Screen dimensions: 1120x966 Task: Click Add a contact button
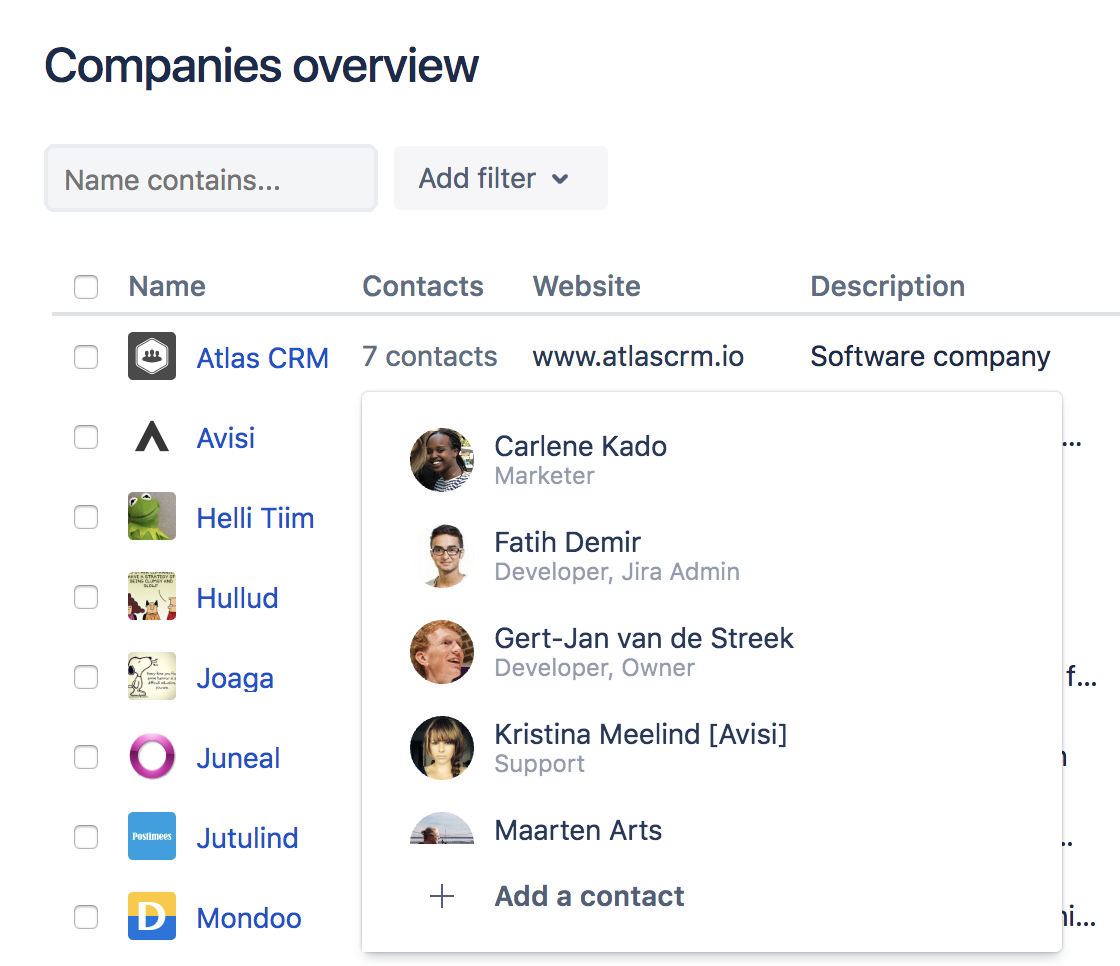pos(589,896)
